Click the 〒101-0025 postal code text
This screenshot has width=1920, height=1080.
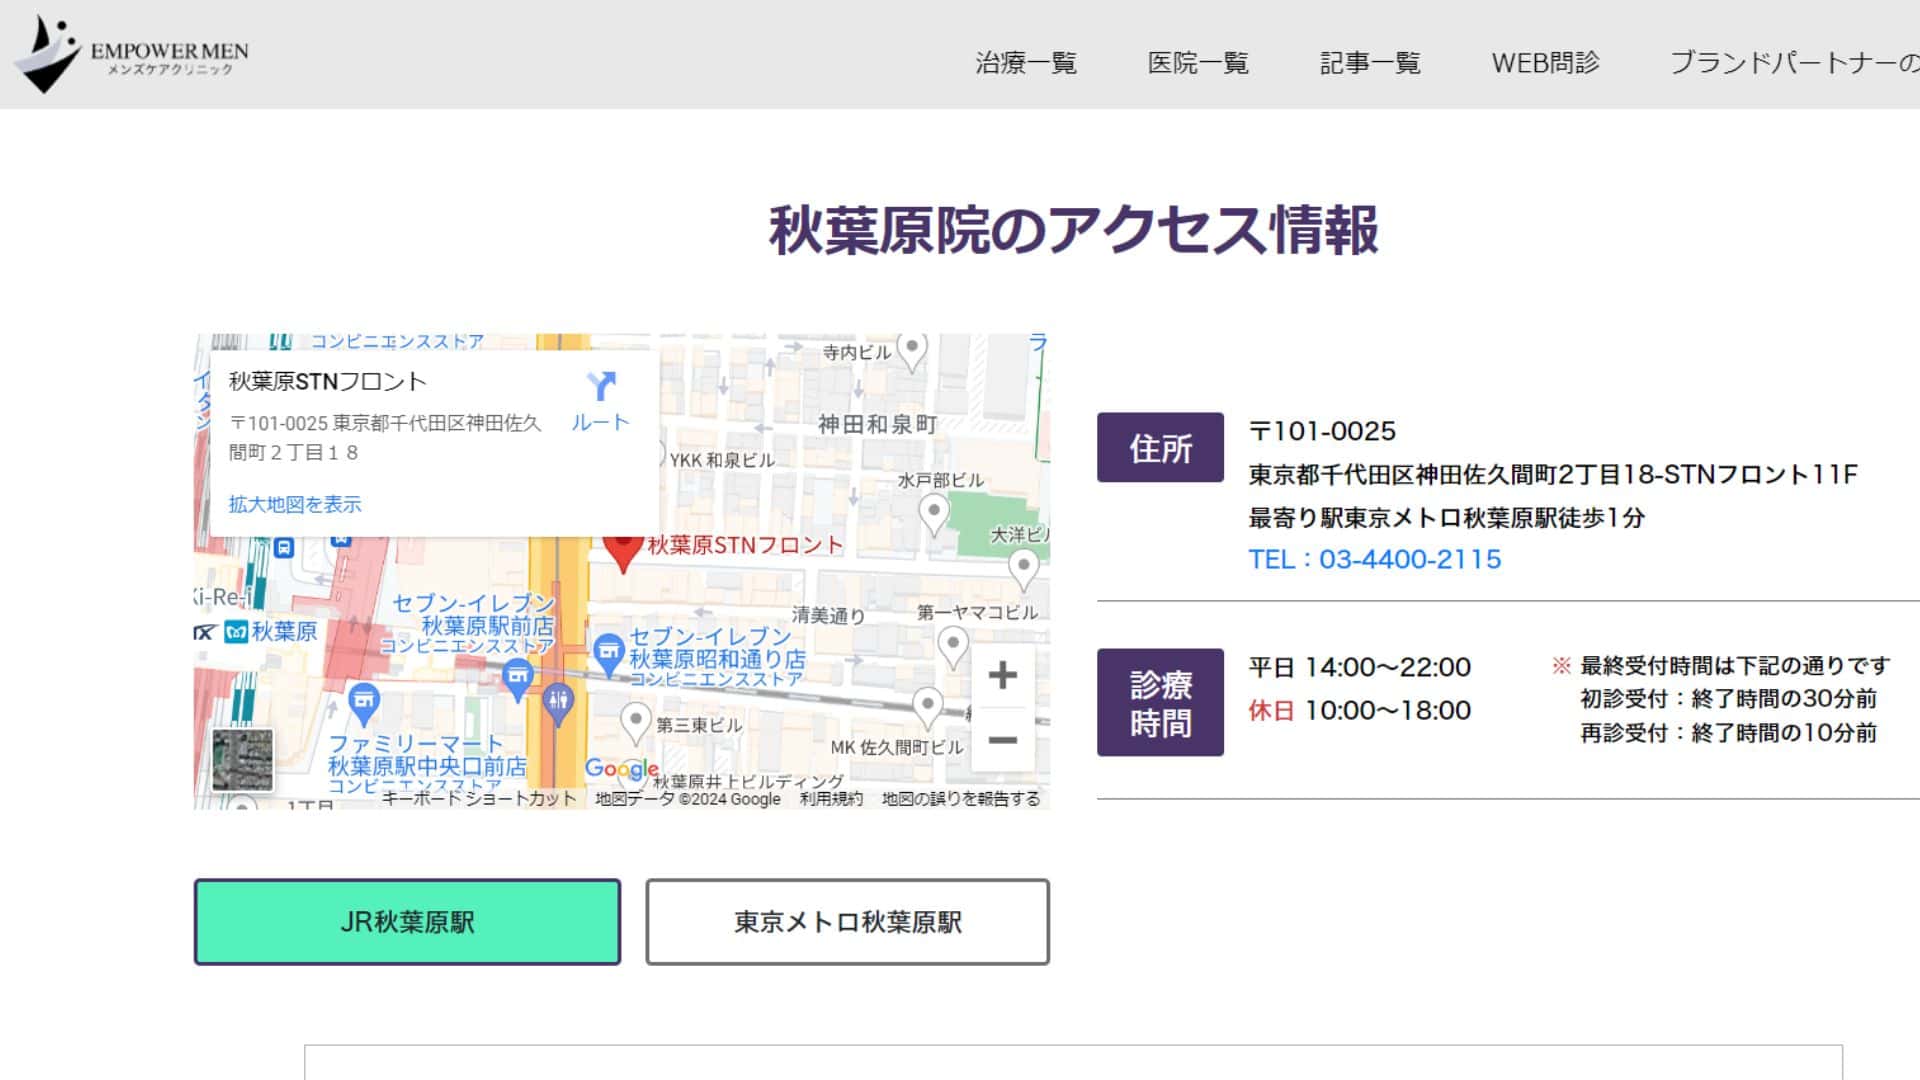tap(1322, 431)
